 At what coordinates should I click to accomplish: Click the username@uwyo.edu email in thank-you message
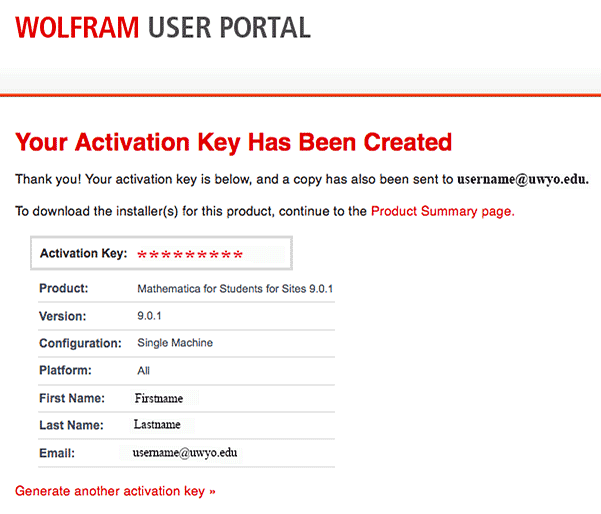(x=523, y=180)
